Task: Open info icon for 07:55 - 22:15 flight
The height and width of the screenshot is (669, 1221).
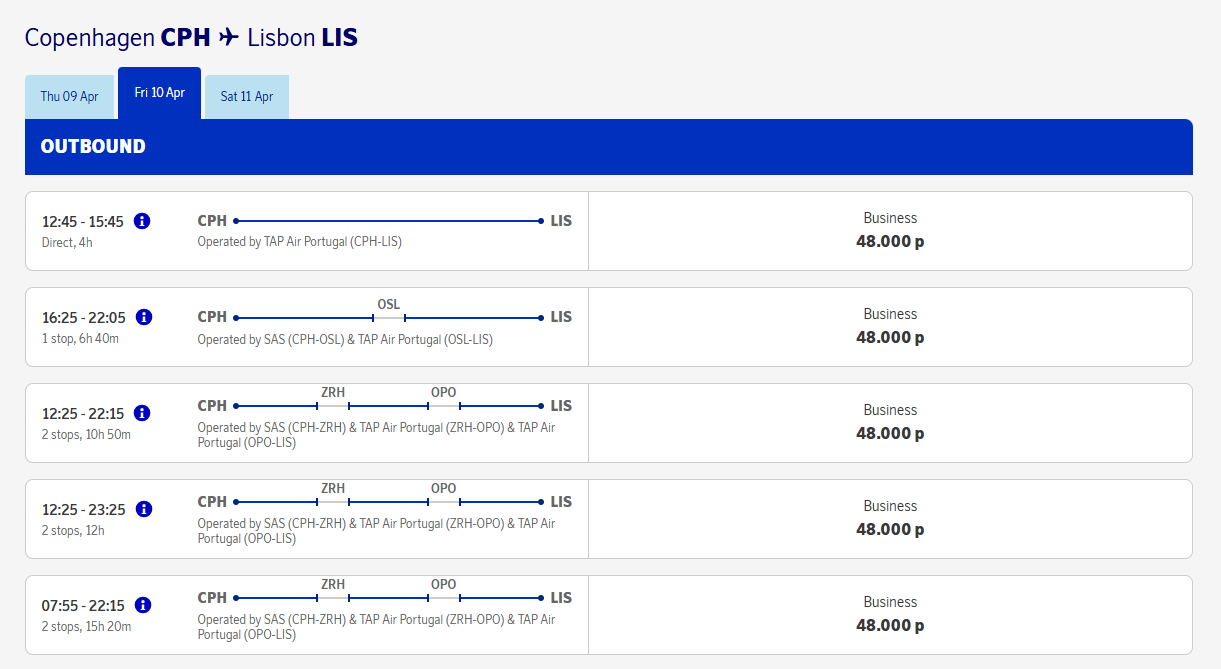Action: tap(143, 605)
